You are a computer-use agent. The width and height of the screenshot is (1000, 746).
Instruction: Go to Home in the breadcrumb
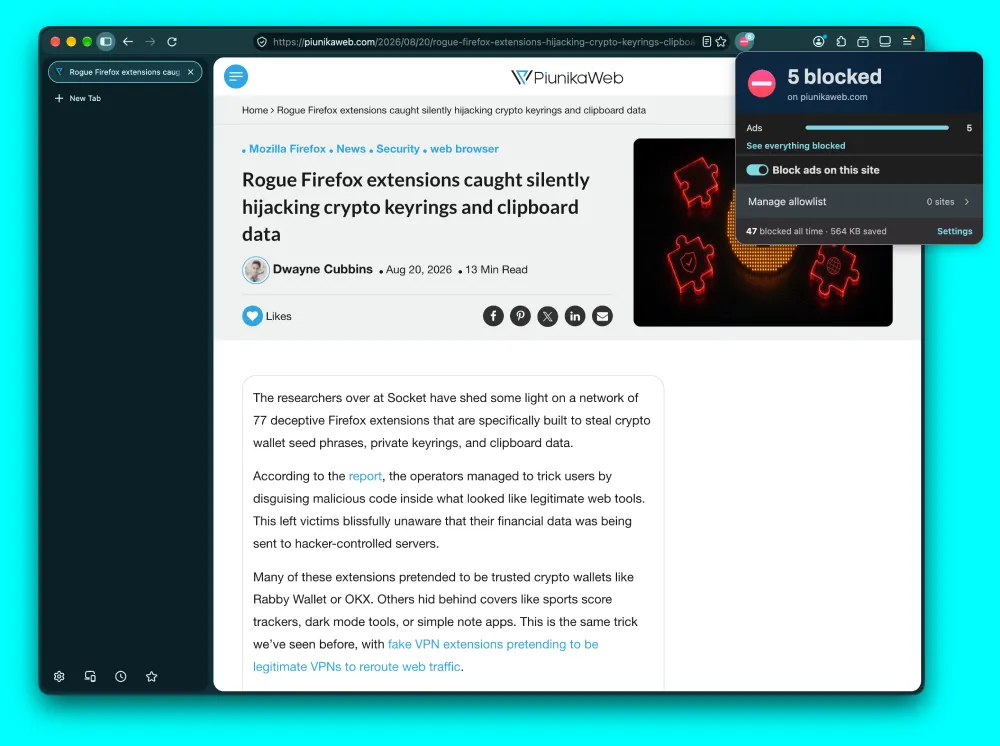tap(254, 110)
